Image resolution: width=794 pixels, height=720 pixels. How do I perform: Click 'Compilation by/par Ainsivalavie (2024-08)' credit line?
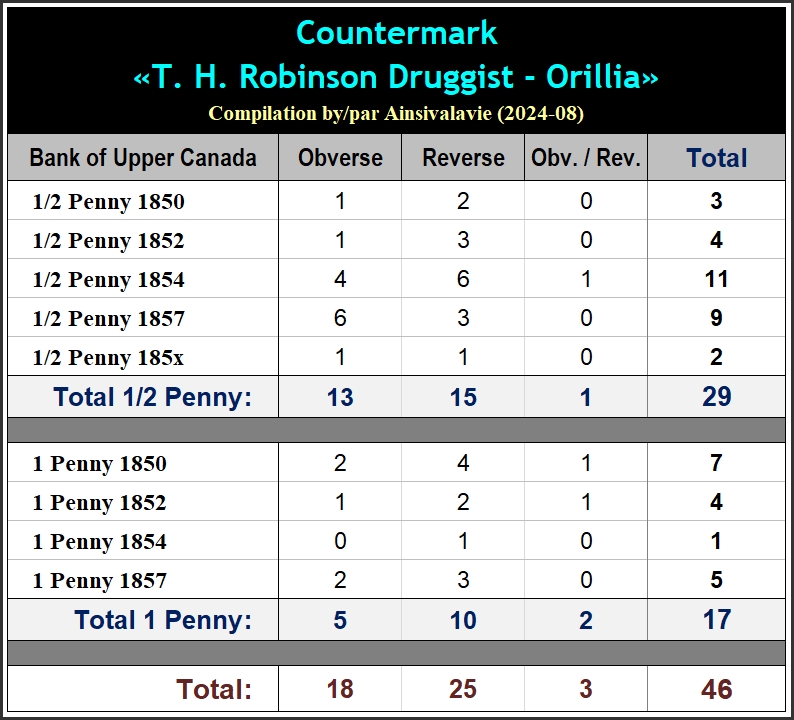coord(396,113)
